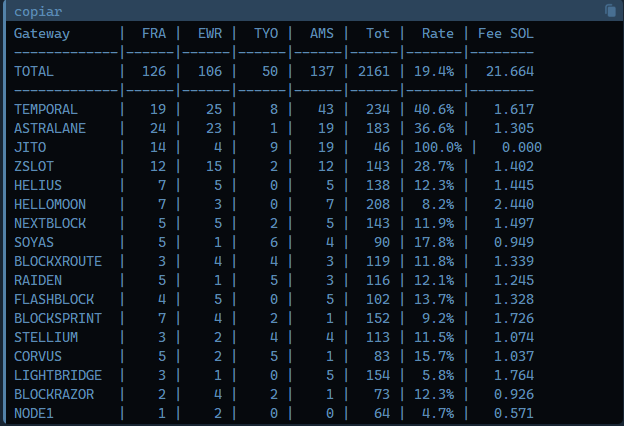Click STELLIUM's fee 1.074

click(514, 338)
